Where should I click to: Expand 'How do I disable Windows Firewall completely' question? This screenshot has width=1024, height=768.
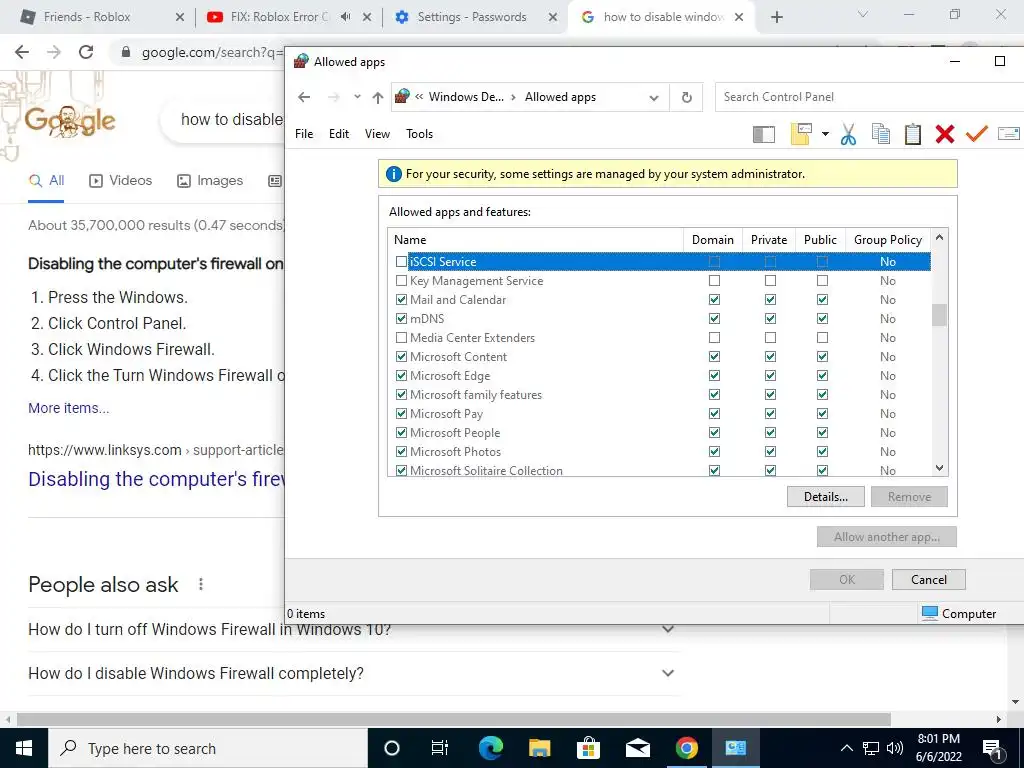[x=667, y=673]
